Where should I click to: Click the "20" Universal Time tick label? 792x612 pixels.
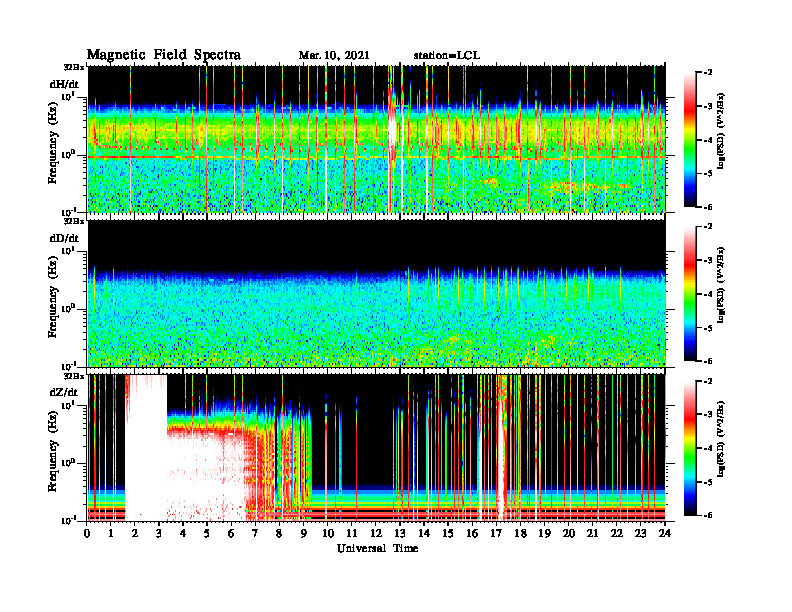[x=569, y=533]
